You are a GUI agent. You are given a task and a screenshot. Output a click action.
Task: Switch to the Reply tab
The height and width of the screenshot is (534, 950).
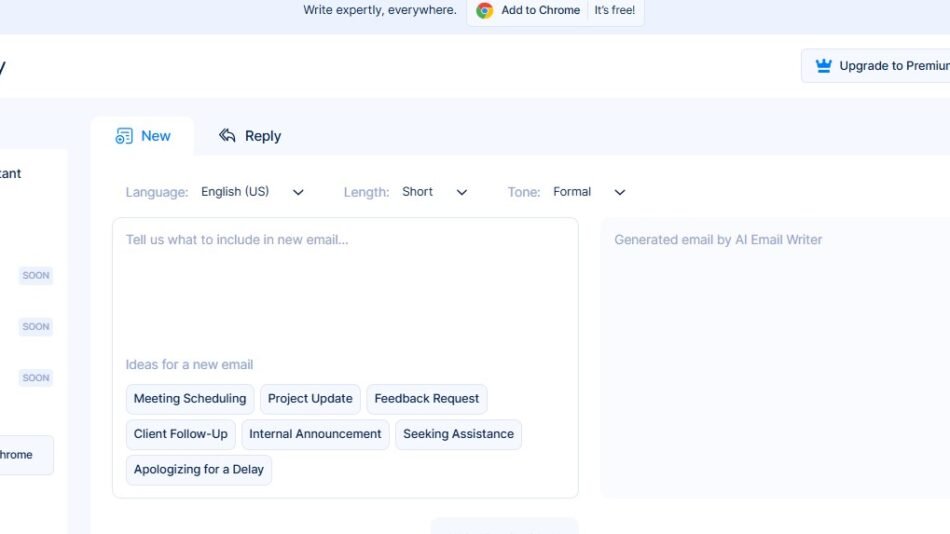click(250, 136)
